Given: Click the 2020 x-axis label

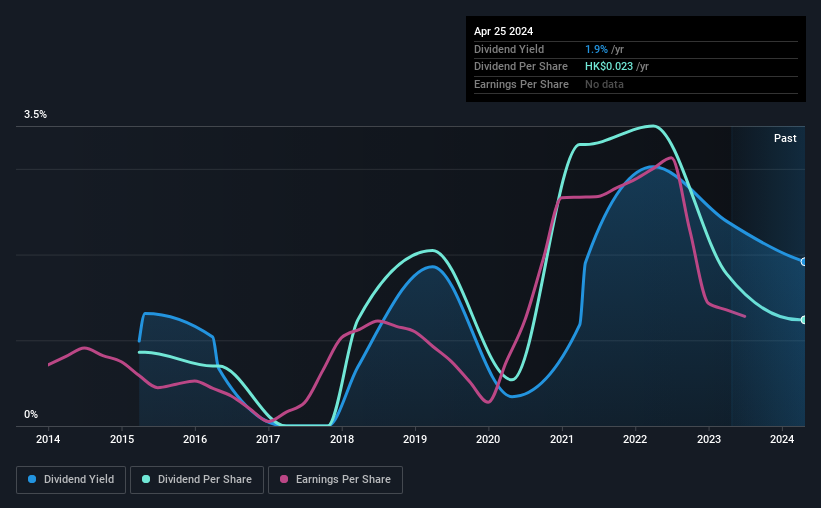Looking at the screenshot, I should (x=488, y=439).
